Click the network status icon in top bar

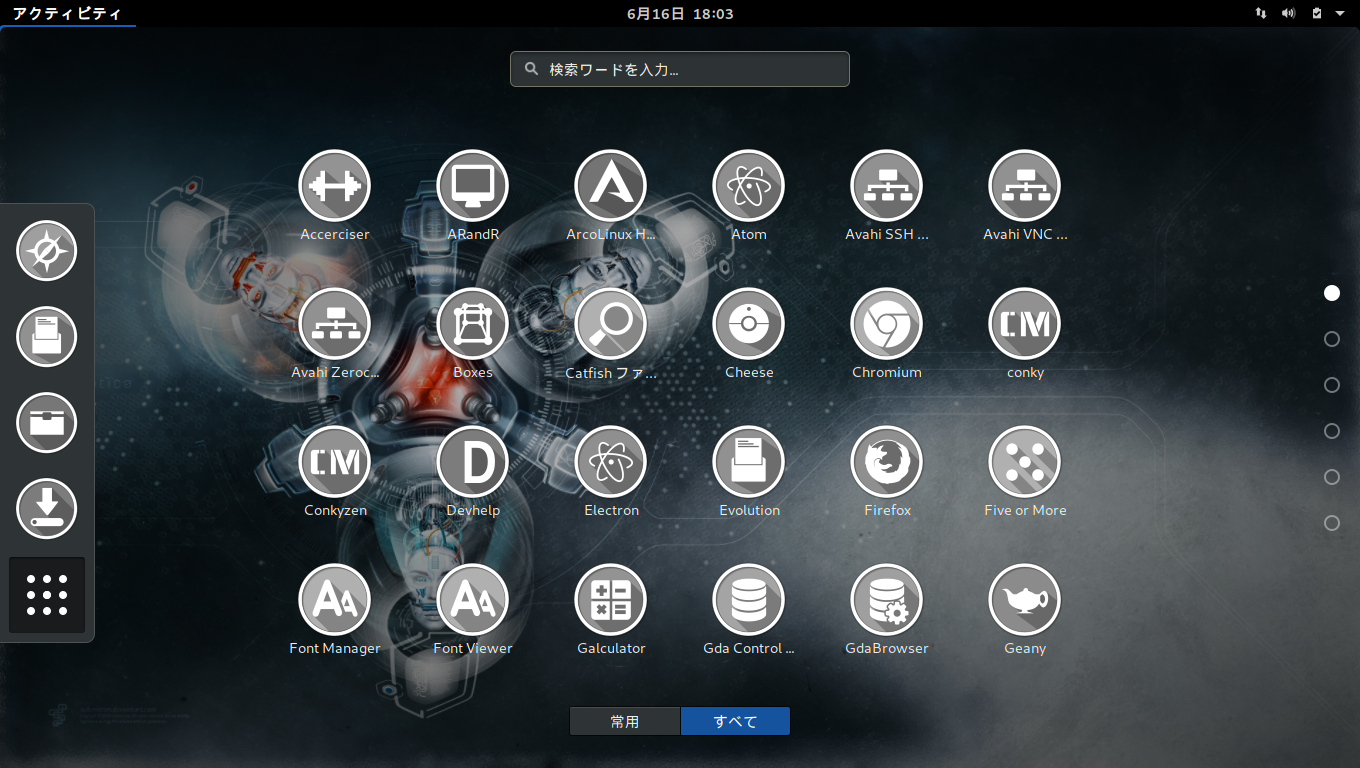point(1261,13)
